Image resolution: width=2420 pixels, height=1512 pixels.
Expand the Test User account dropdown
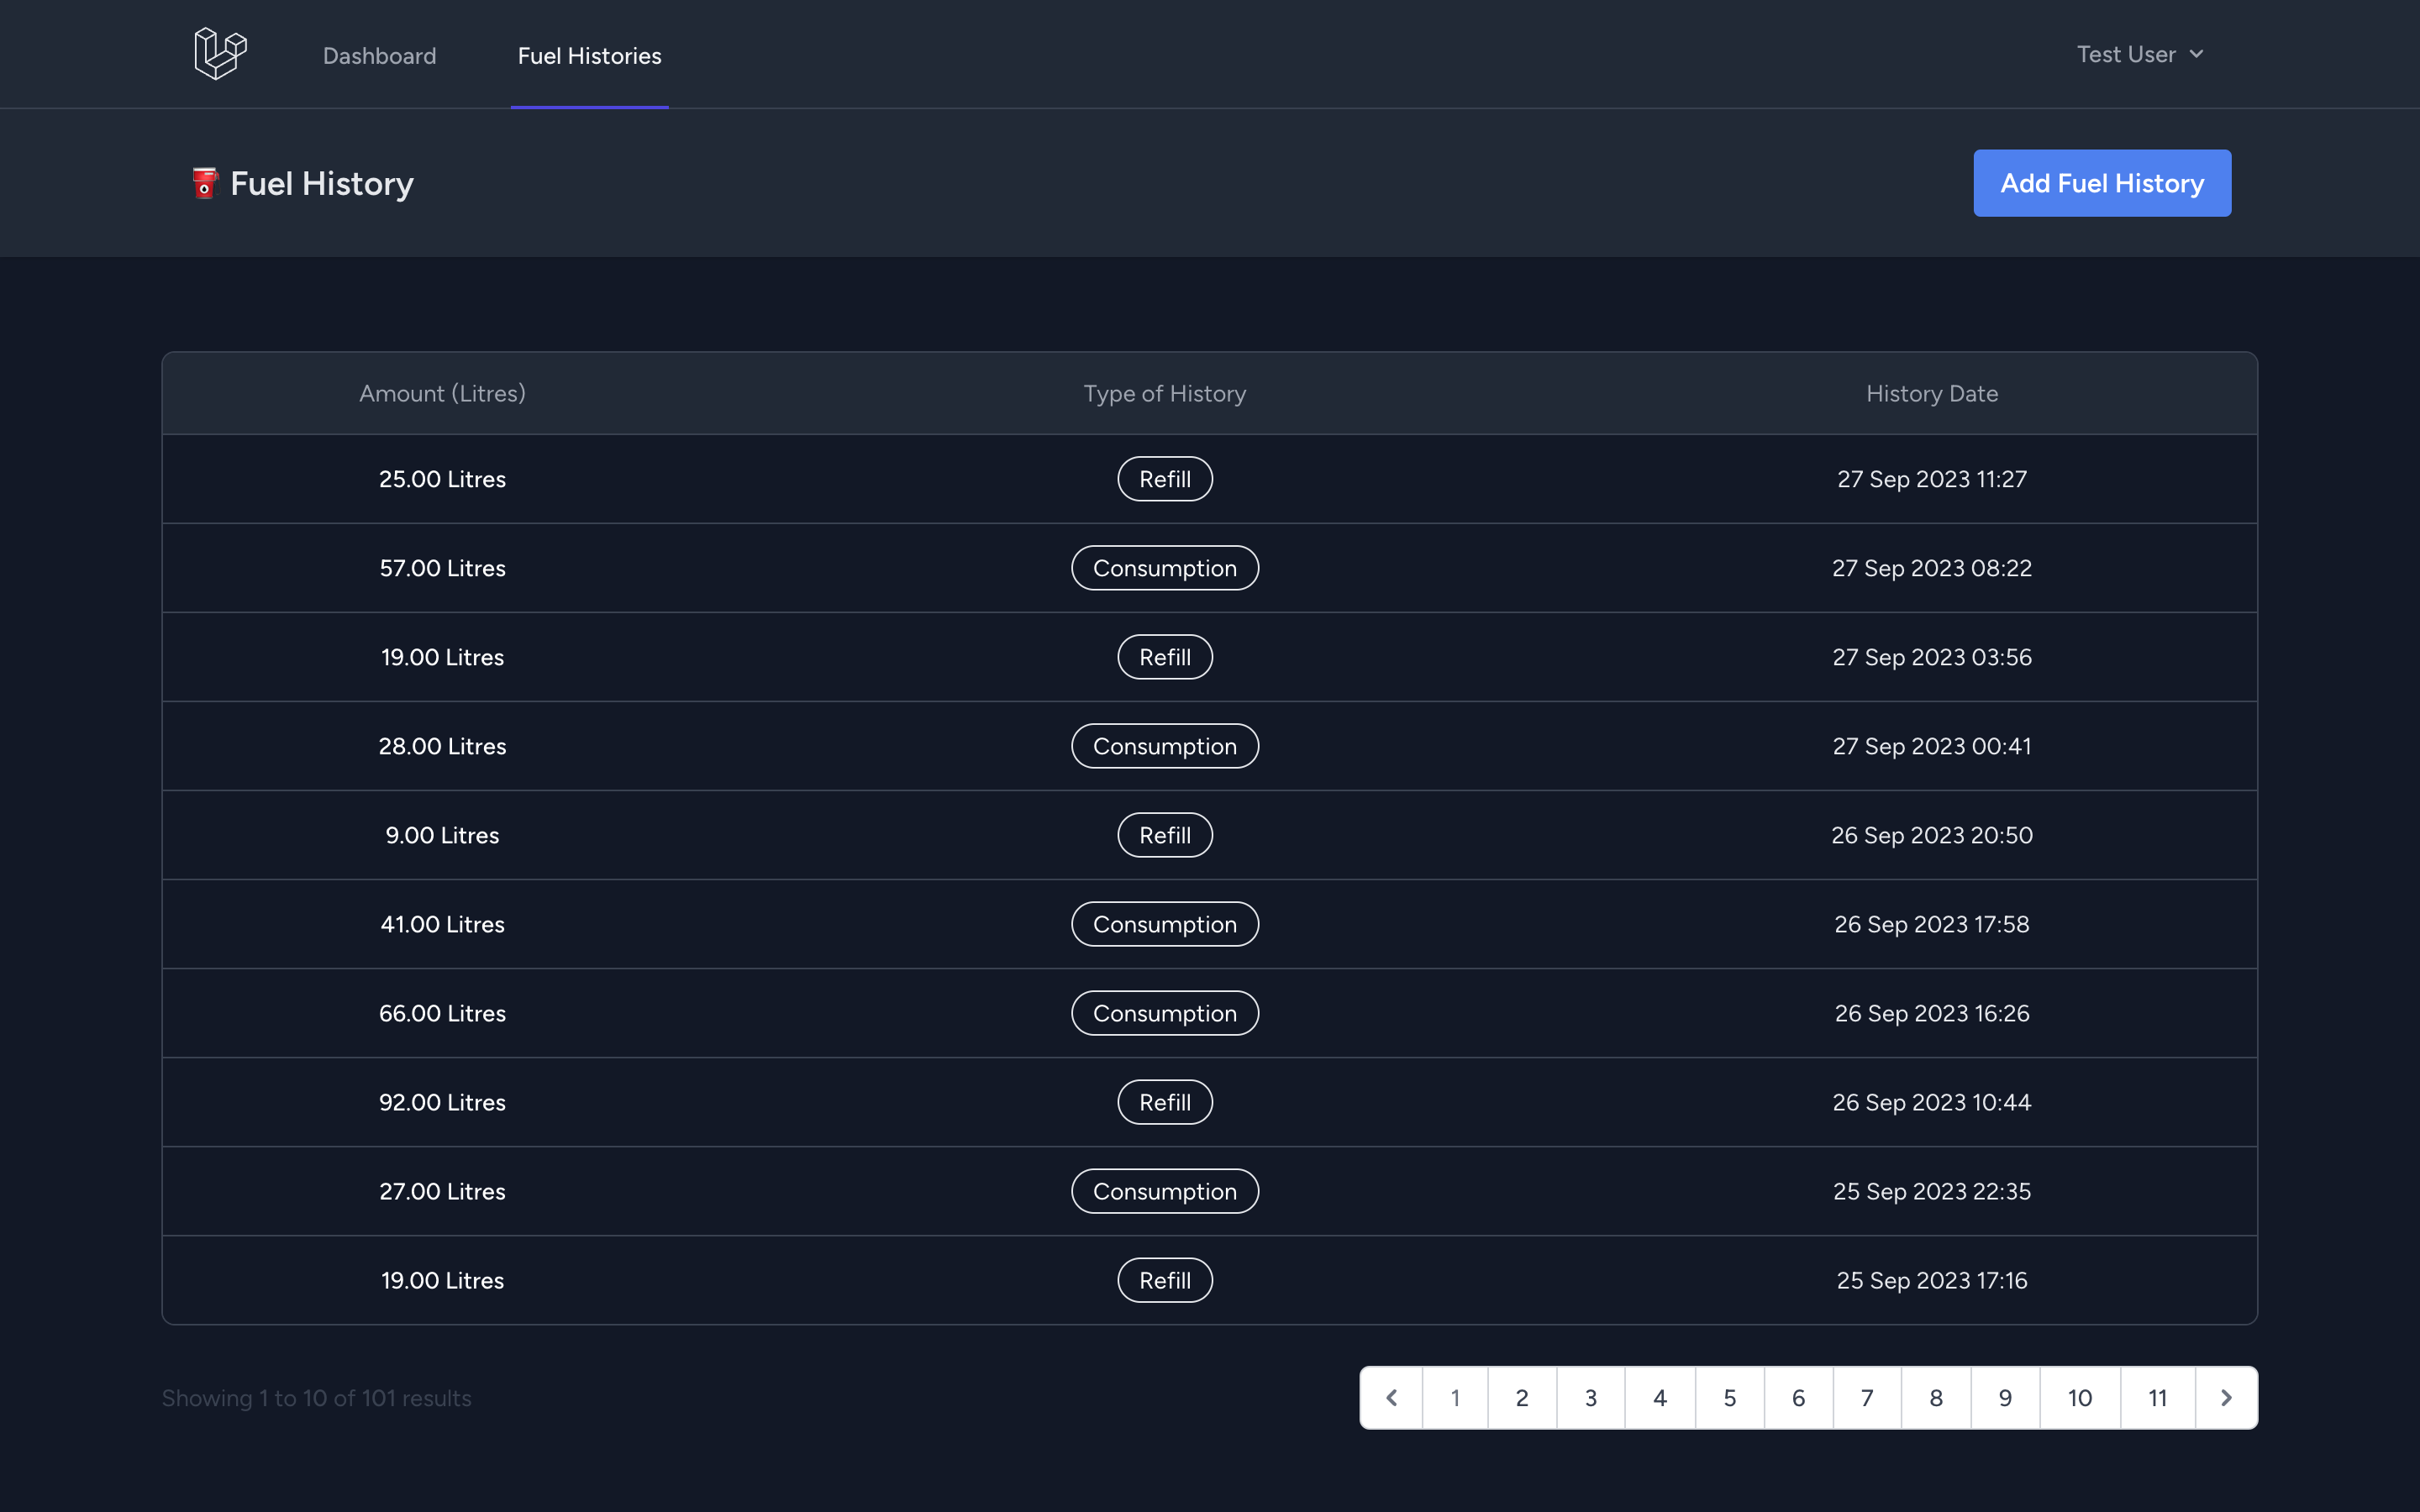click(x=2139, y=54)
